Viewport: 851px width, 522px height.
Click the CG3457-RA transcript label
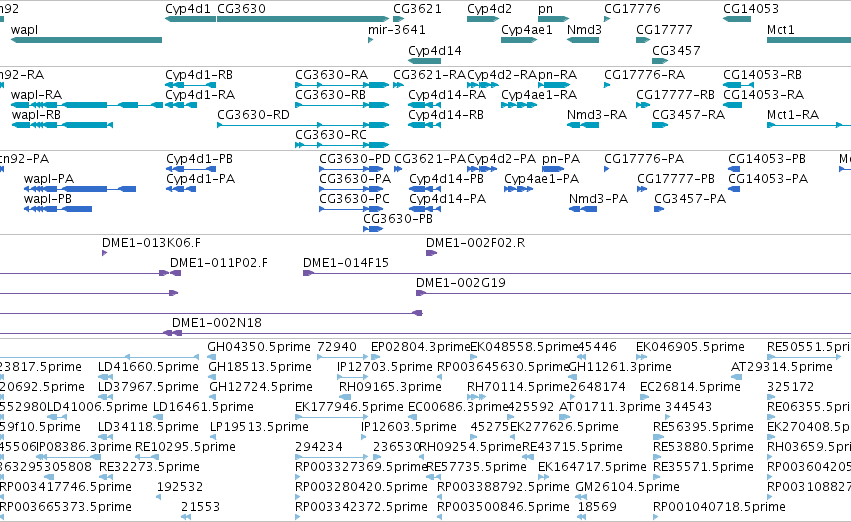click(688, 114)
